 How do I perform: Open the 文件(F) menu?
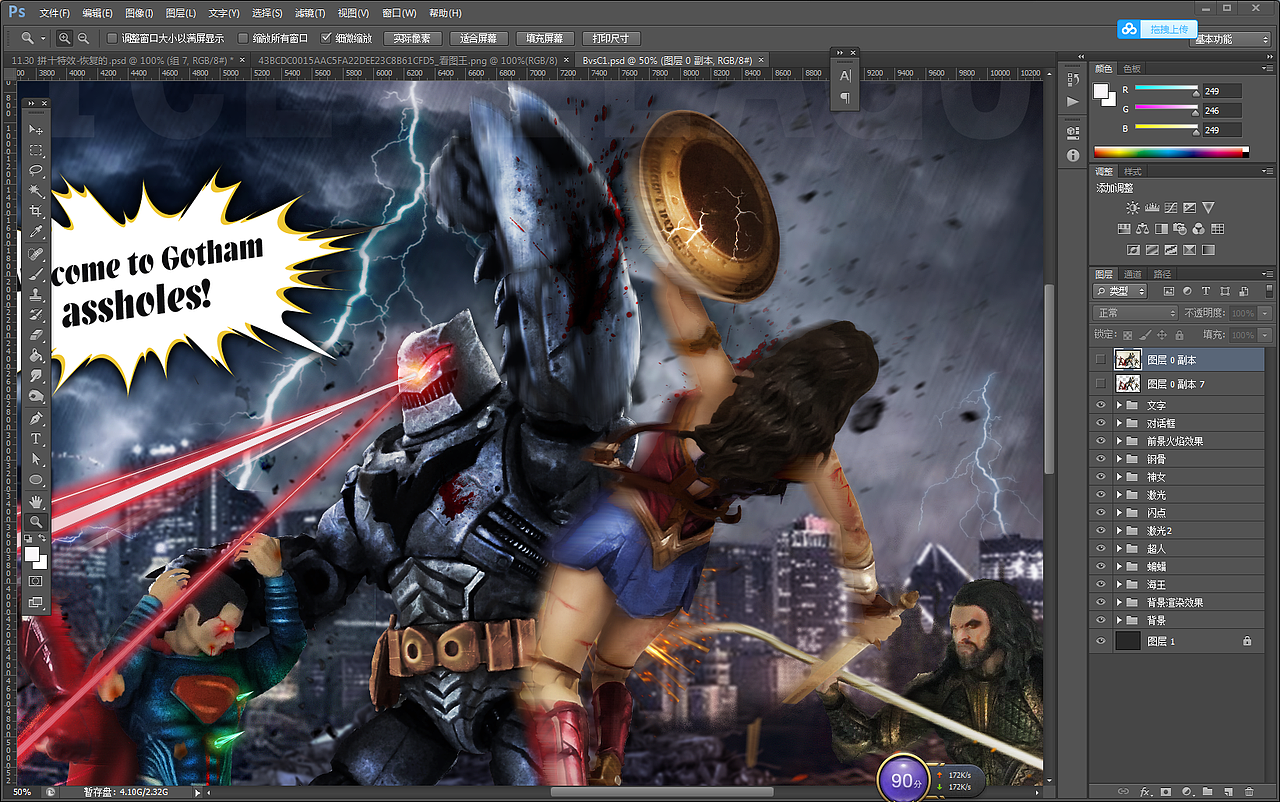[x=54, y=13]
